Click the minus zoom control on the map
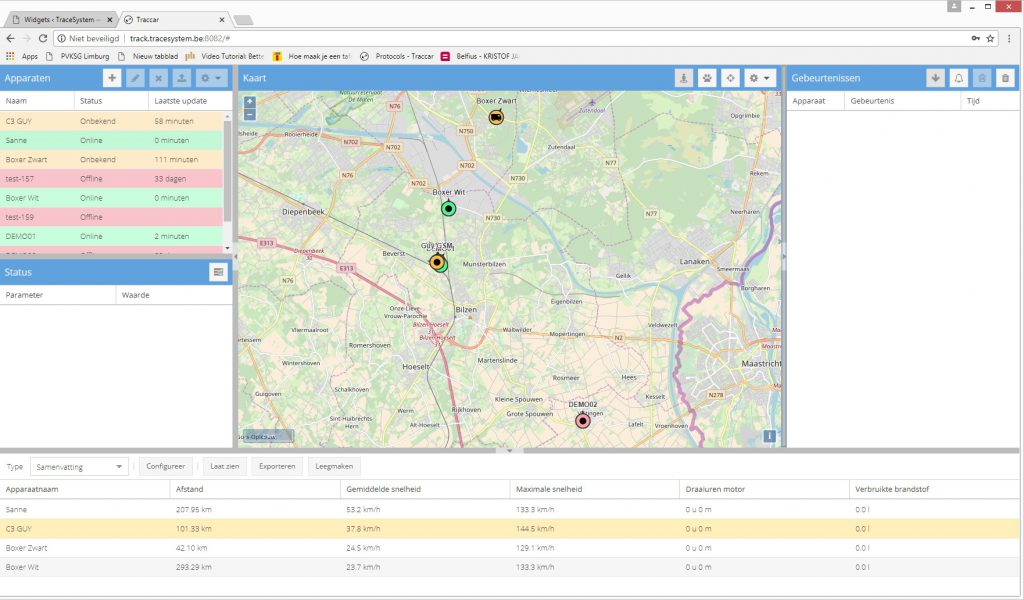Viewport: 1024px width, 600px height. click(249, 114)
